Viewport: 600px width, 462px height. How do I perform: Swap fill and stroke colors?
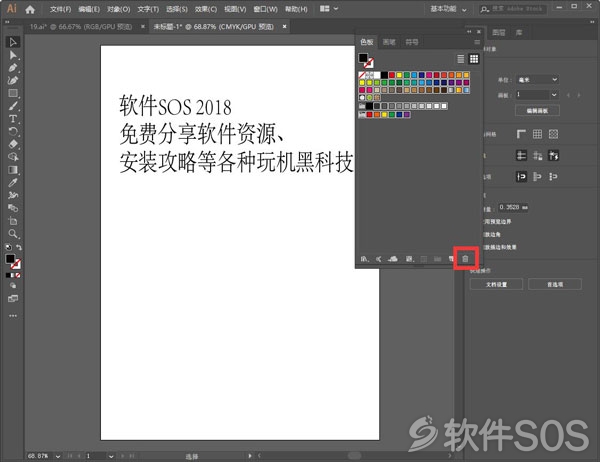[x=18, y=247]
